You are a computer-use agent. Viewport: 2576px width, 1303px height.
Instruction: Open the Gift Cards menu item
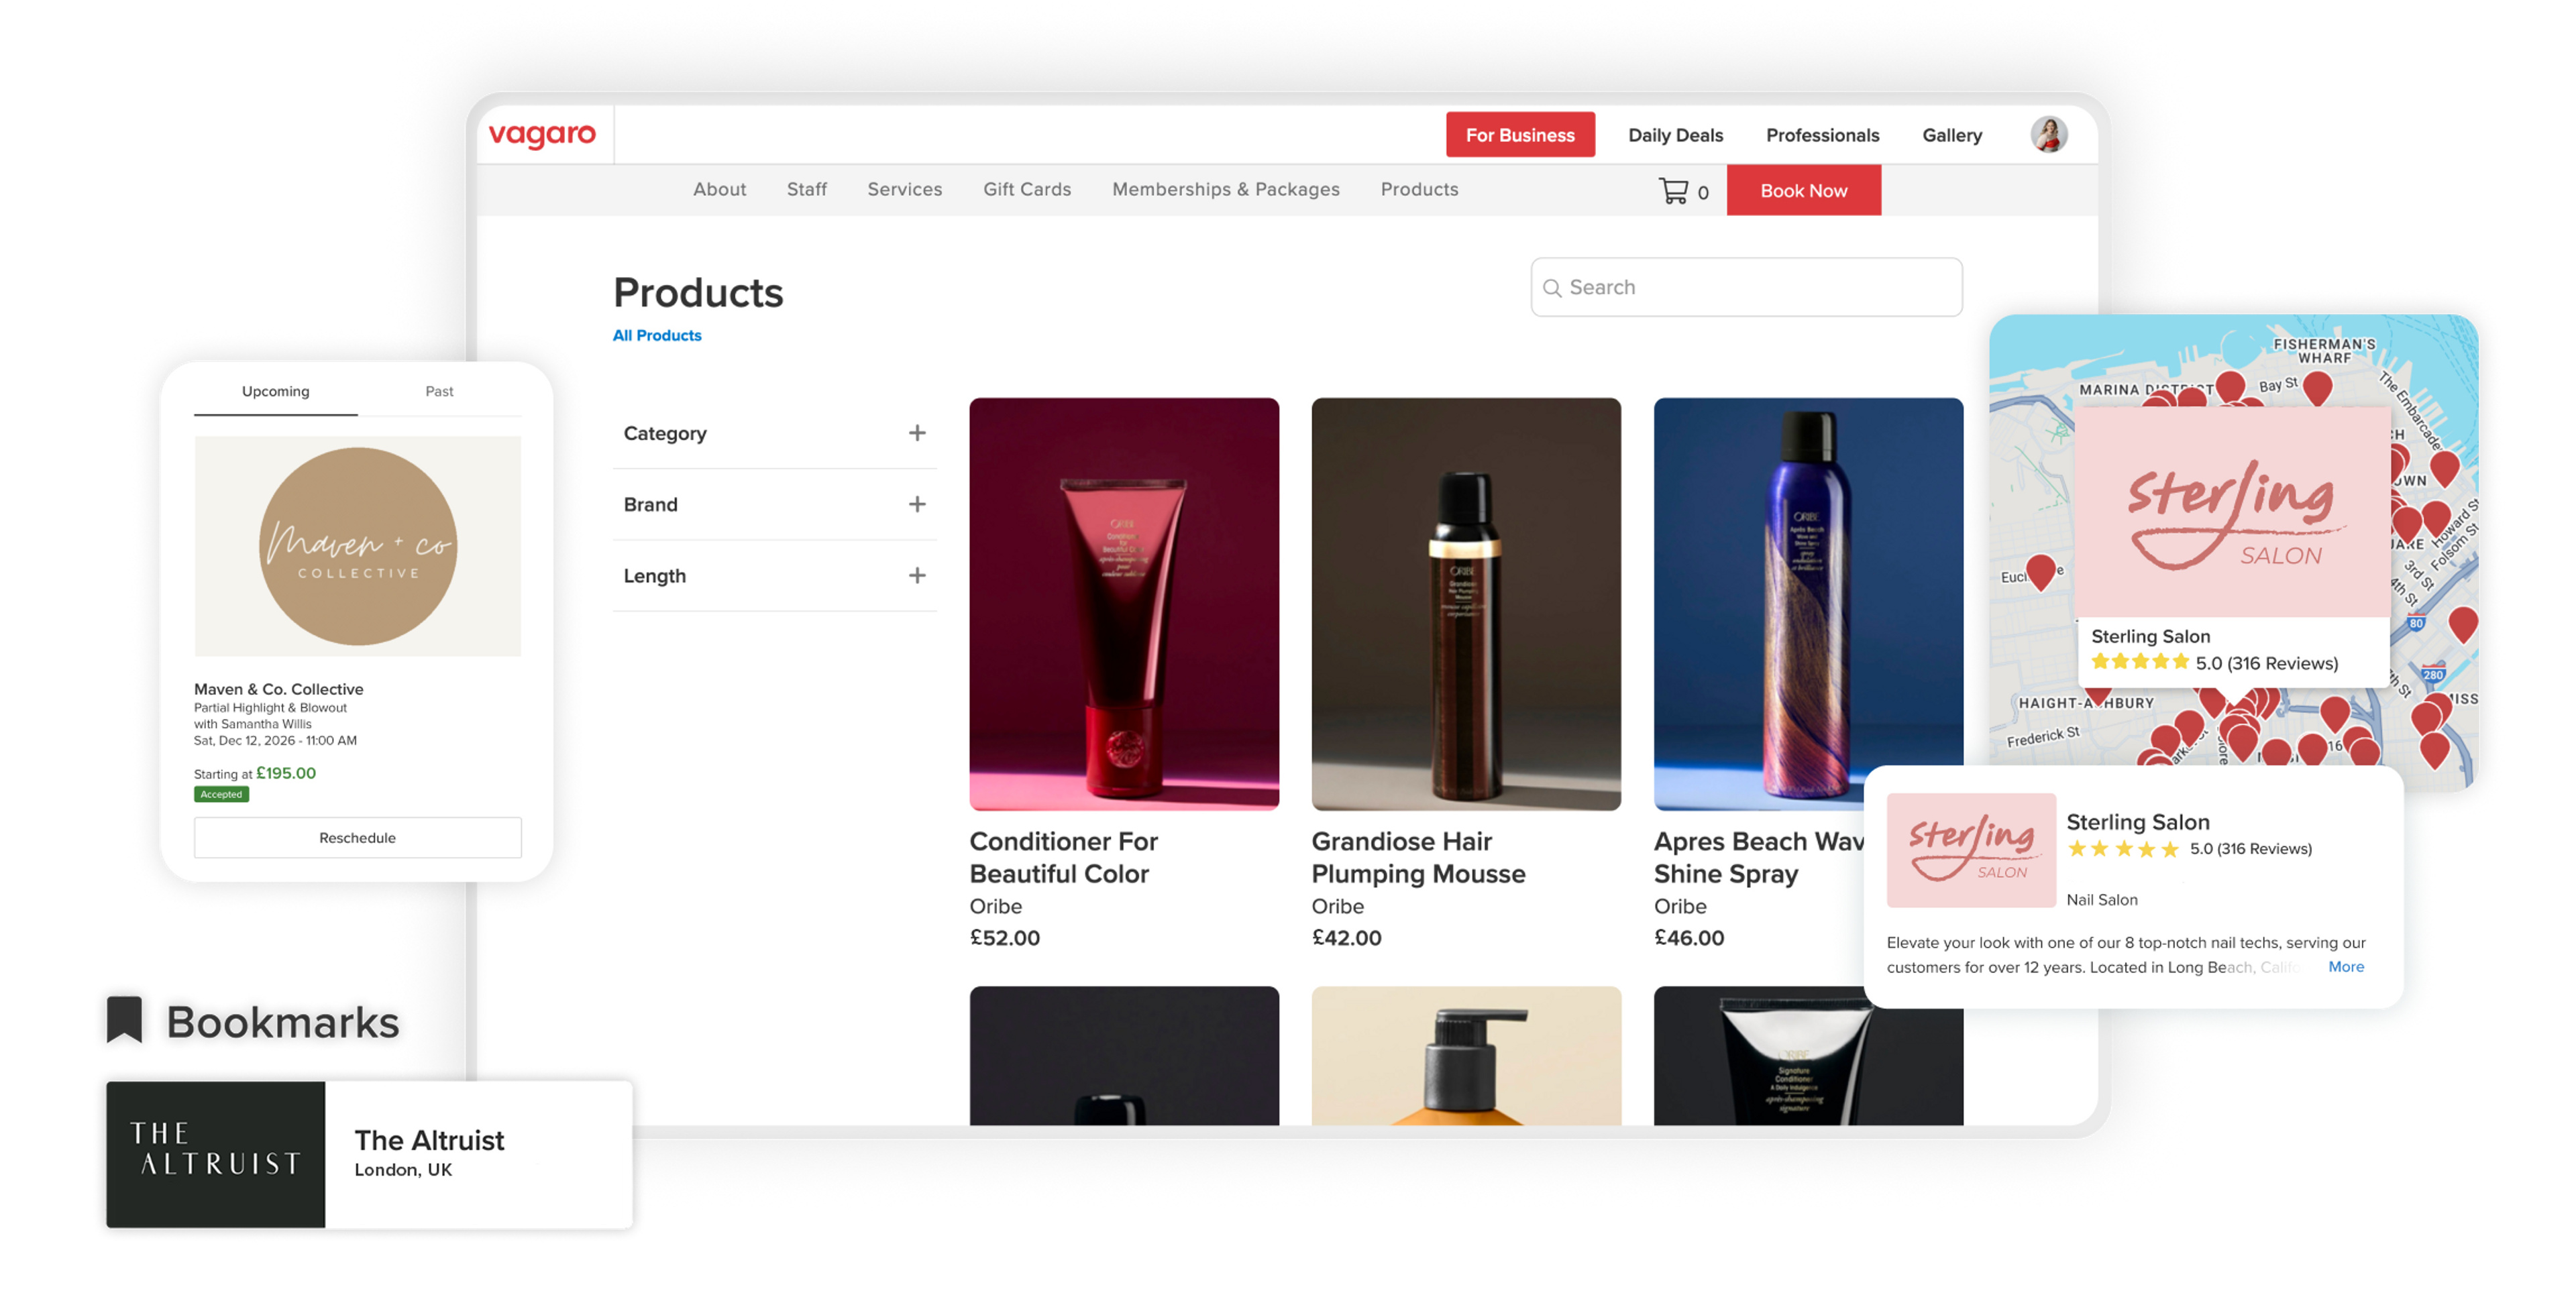[x=1026, y=189]
